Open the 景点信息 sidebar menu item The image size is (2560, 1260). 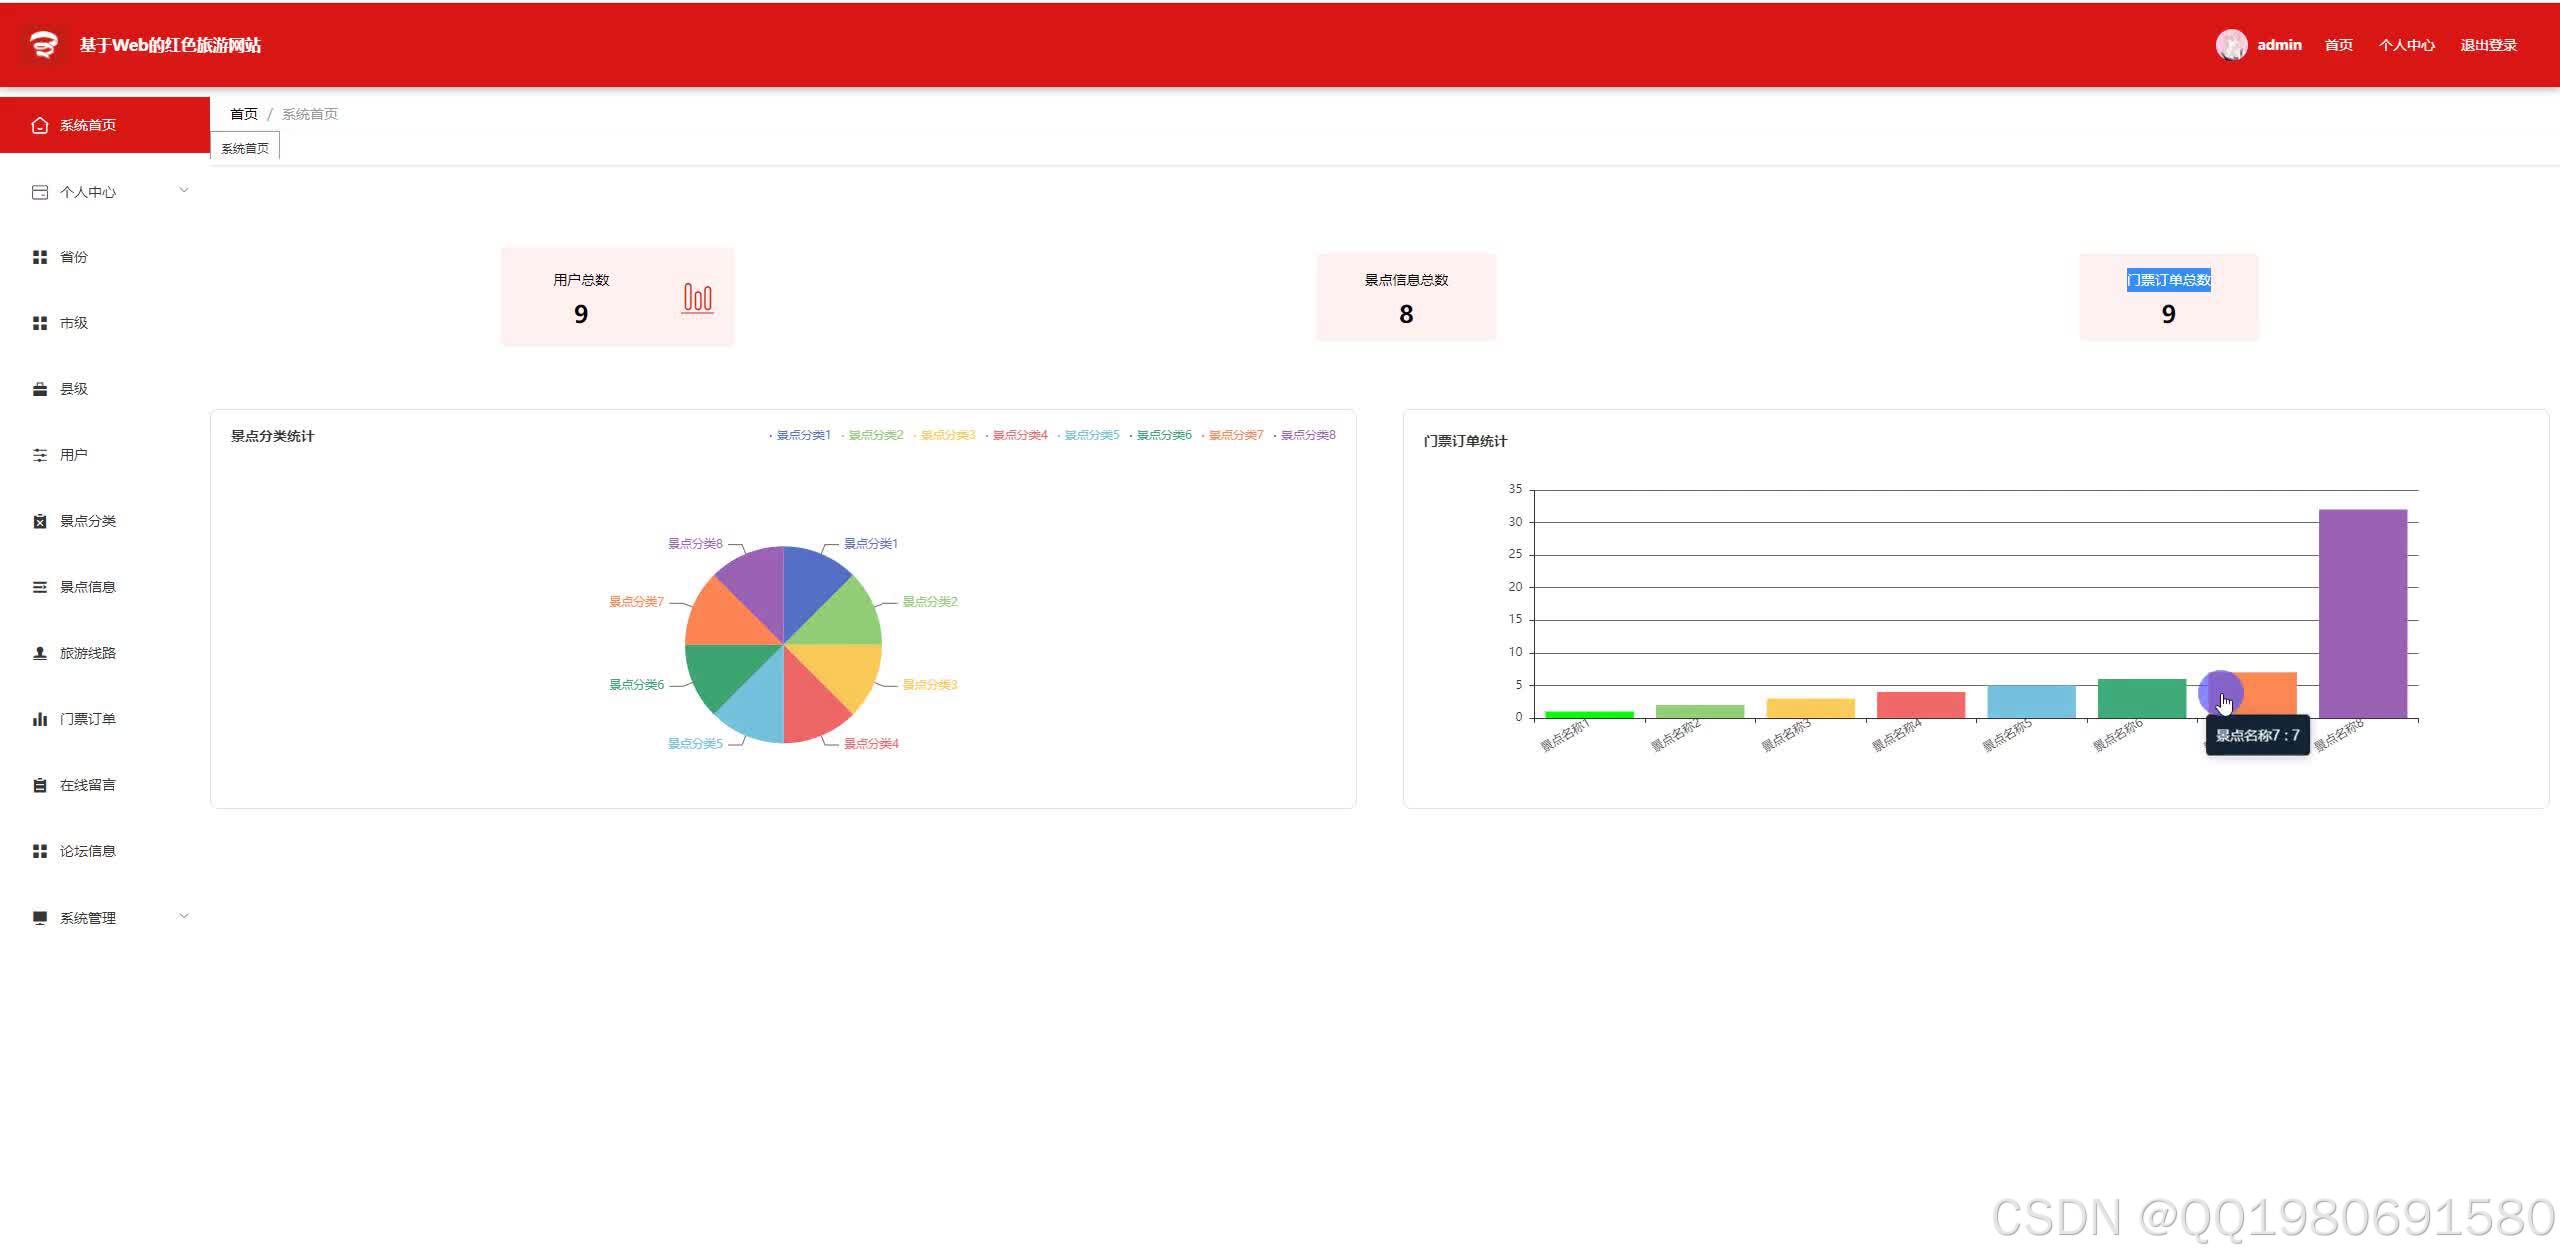click(x=88, y=587)
